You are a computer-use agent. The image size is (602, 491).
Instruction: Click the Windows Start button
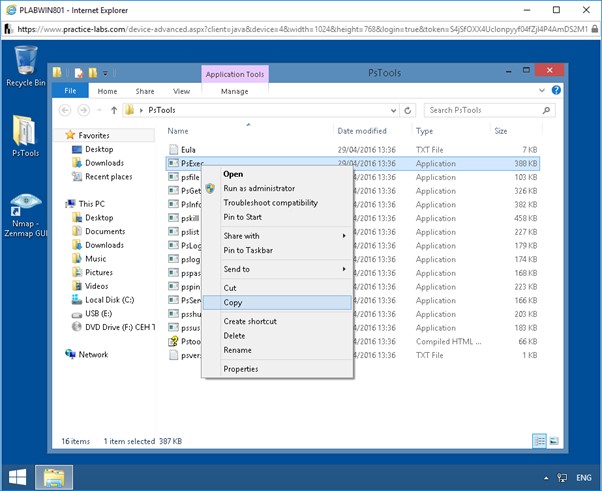click(17, 477)
